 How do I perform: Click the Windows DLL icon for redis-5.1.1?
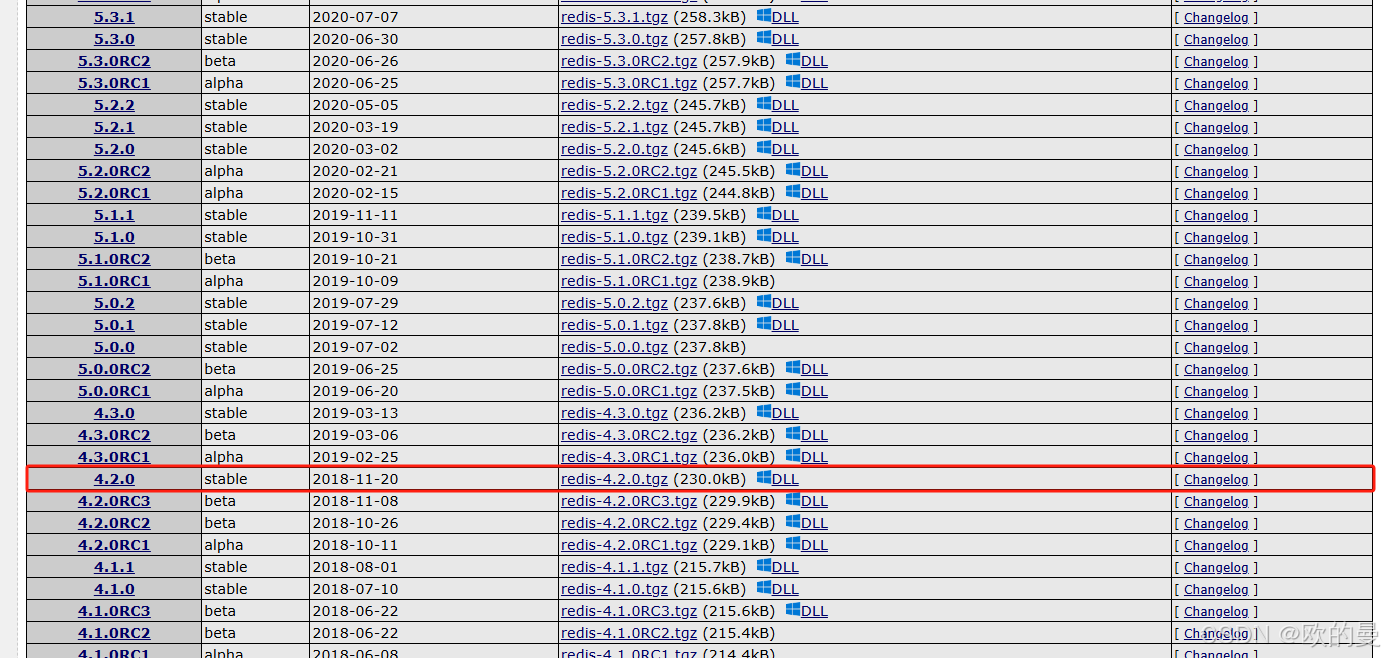coord(764,214)
